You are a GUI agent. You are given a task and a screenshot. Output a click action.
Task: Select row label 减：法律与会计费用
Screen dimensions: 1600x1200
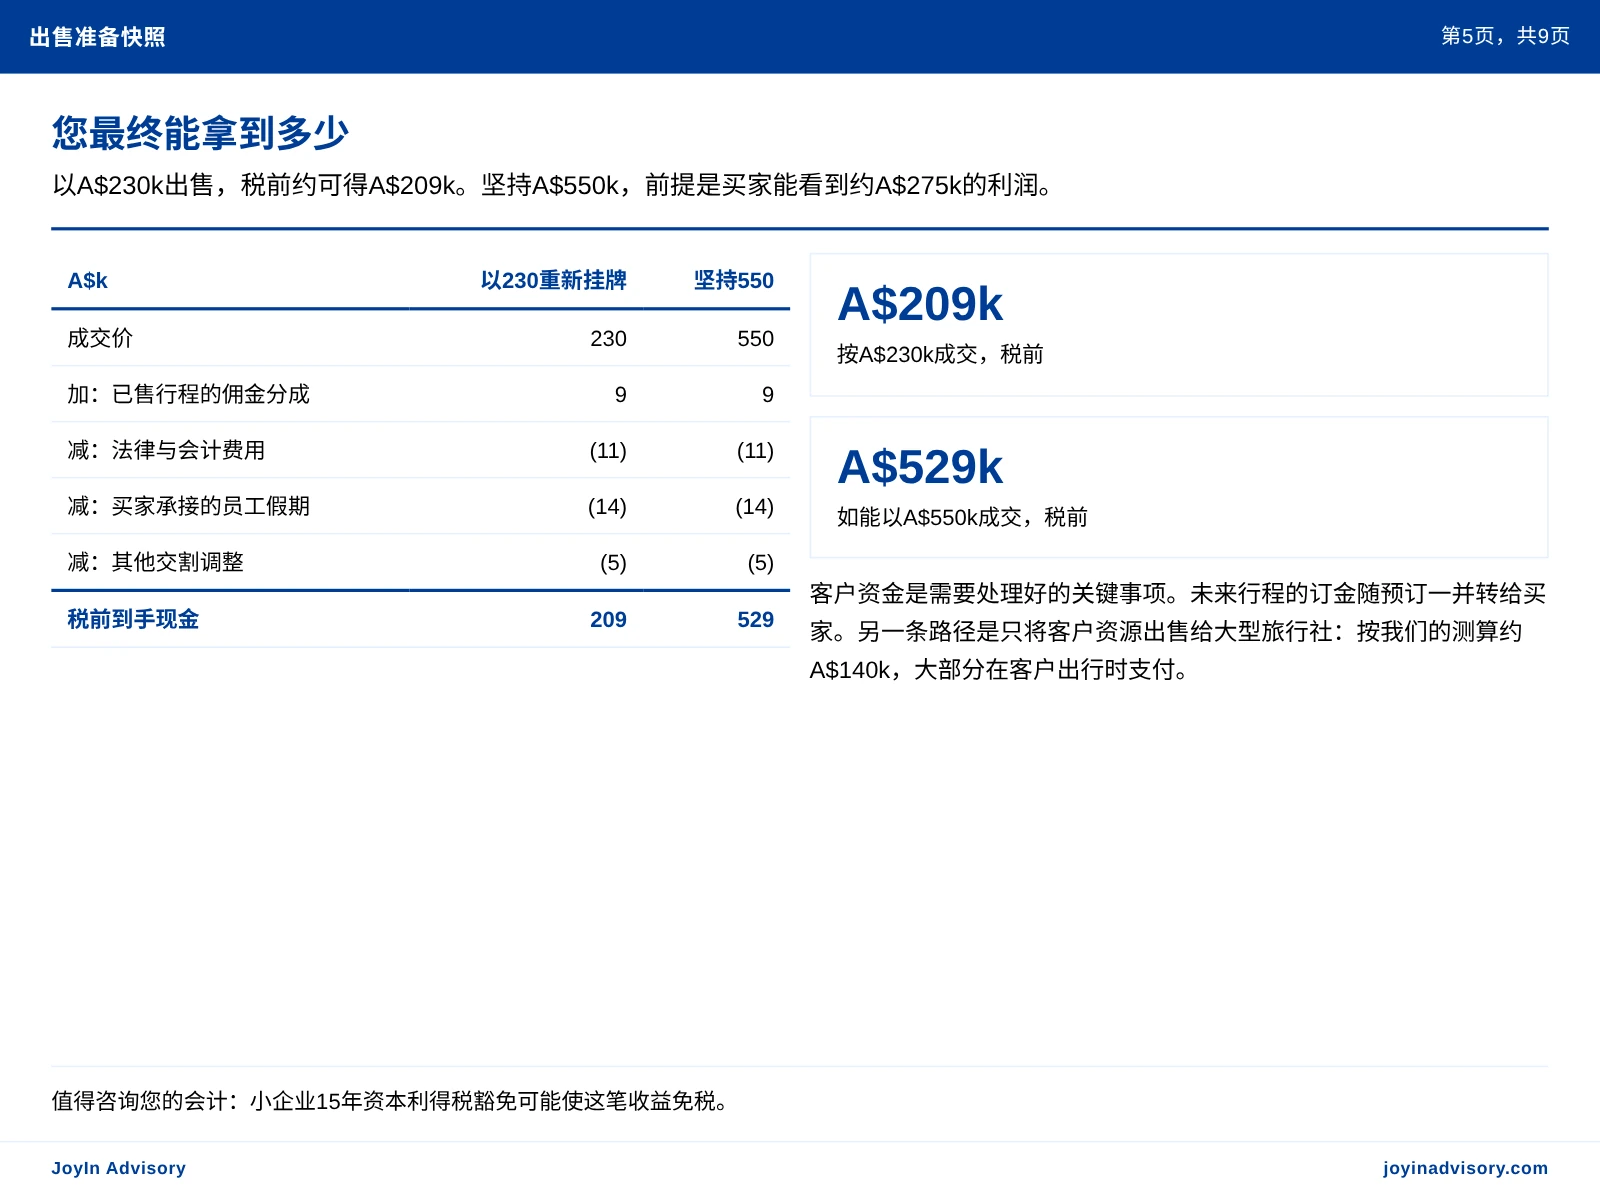coord(166,450)
